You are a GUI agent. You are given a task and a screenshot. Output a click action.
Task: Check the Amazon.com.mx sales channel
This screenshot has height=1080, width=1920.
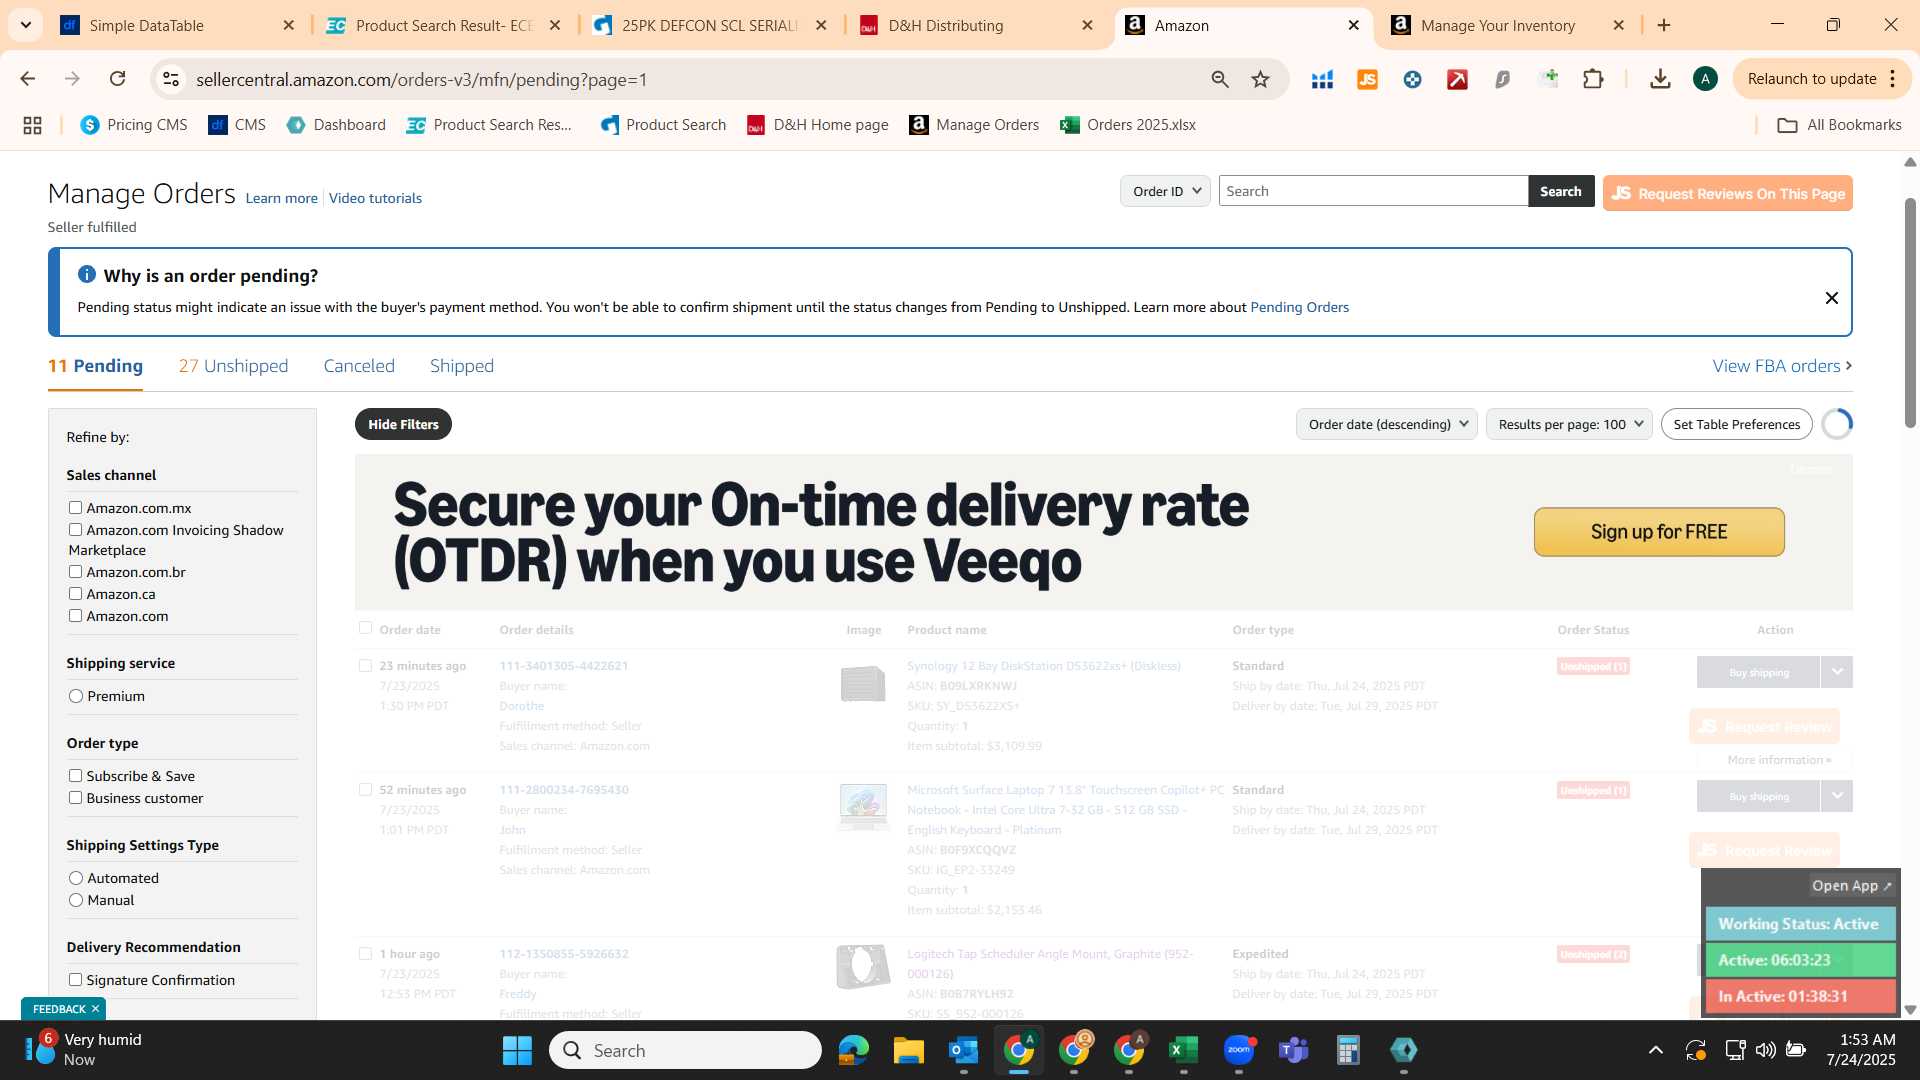click(x=75, y=508)
